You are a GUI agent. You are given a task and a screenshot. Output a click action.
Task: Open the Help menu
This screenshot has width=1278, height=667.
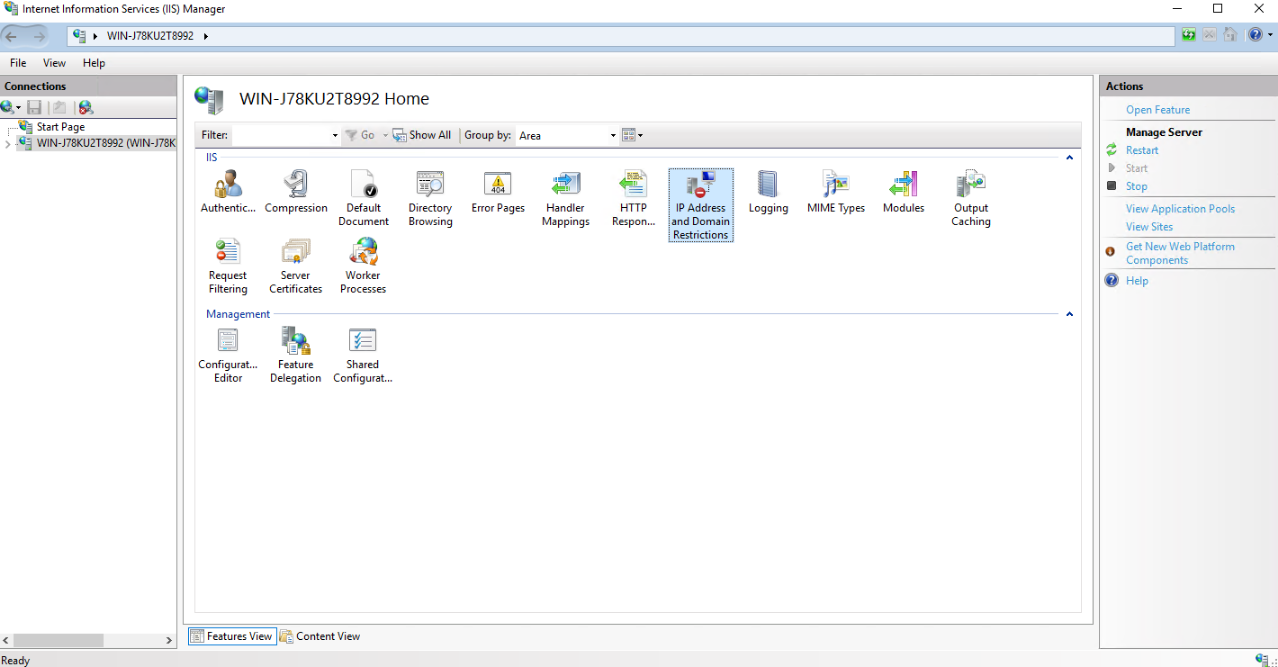click(94, 63)
